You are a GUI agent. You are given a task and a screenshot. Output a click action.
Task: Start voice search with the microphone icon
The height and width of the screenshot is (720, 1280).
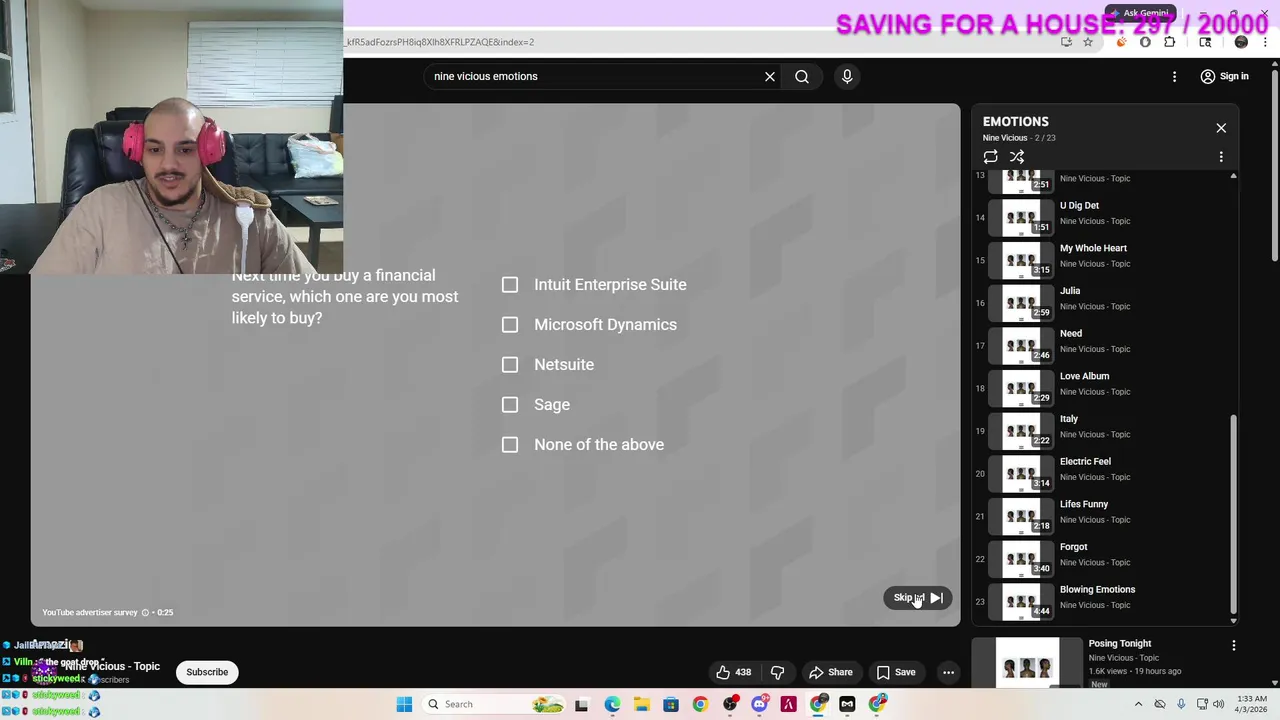[x=847, y=76]
